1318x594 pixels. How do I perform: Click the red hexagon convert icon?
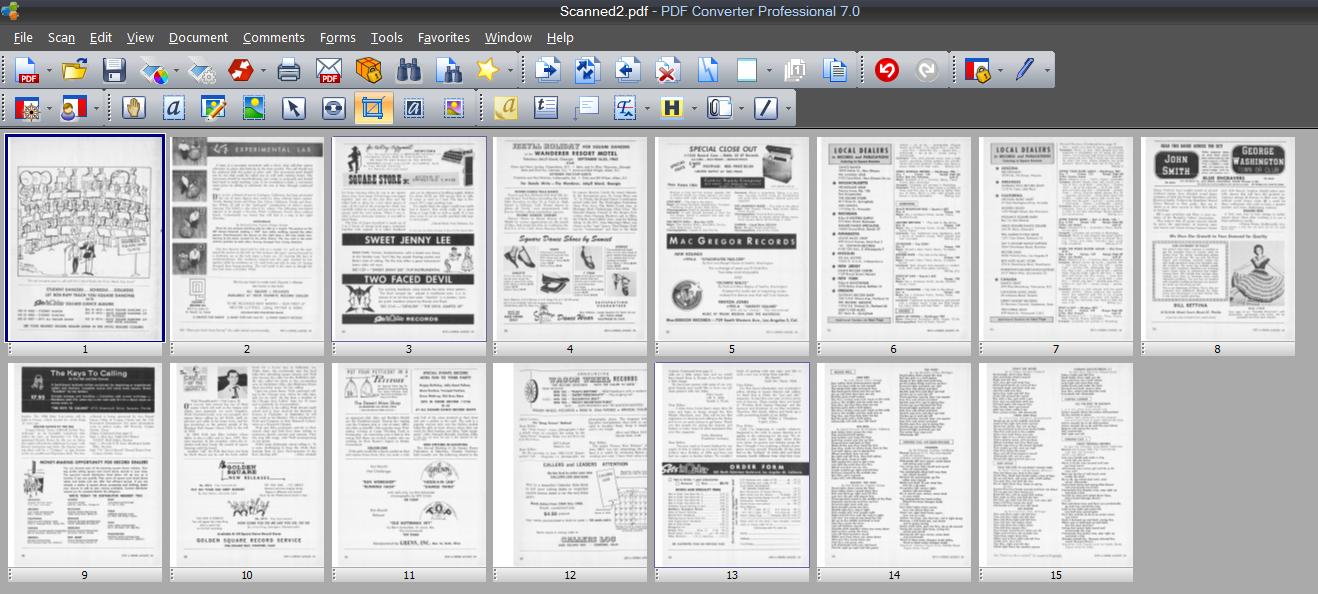241,70
